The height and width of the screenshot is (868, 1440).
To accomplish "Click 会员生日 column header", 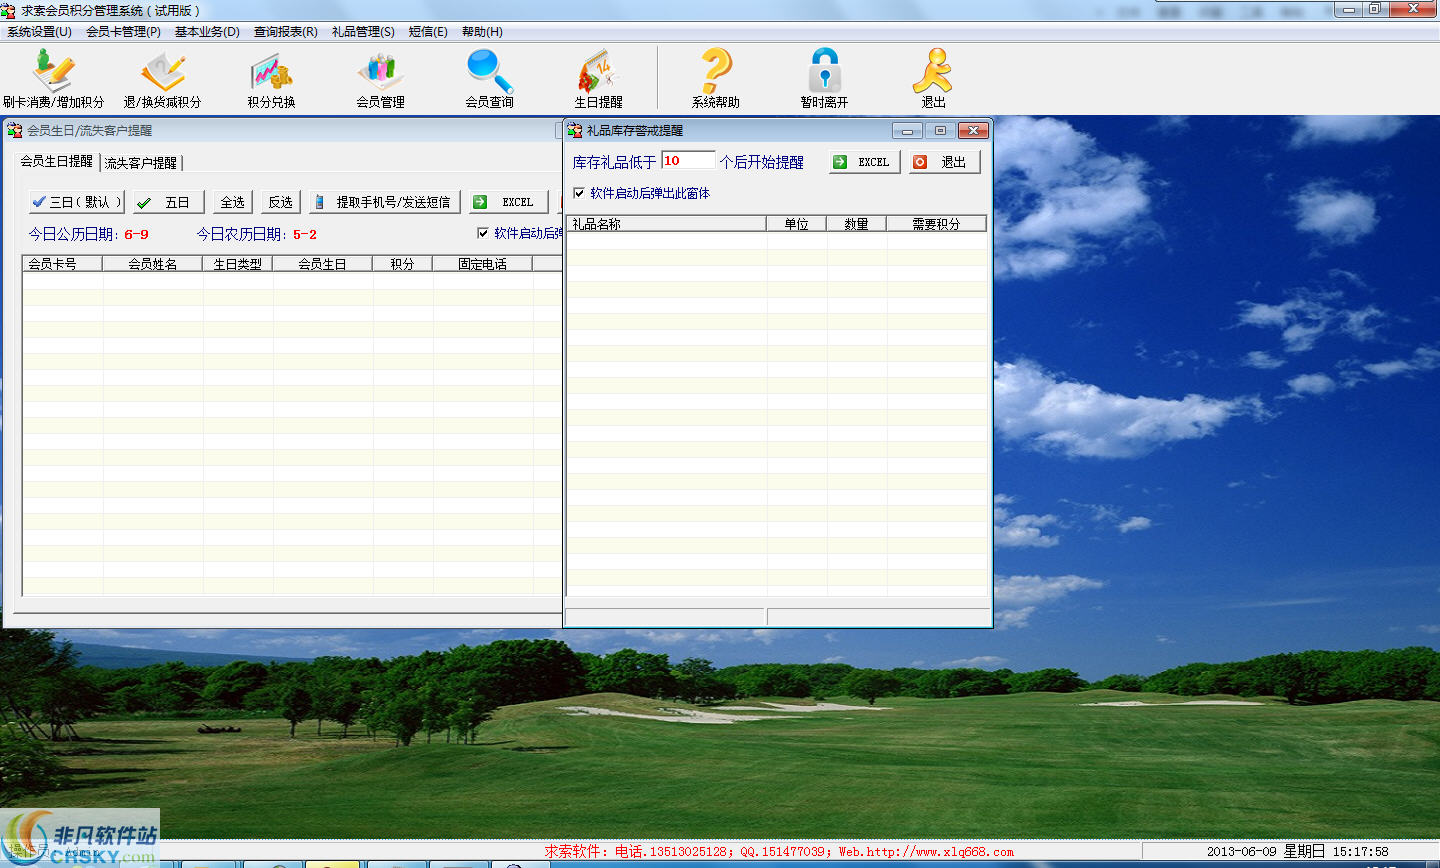I will click(322, 264).
